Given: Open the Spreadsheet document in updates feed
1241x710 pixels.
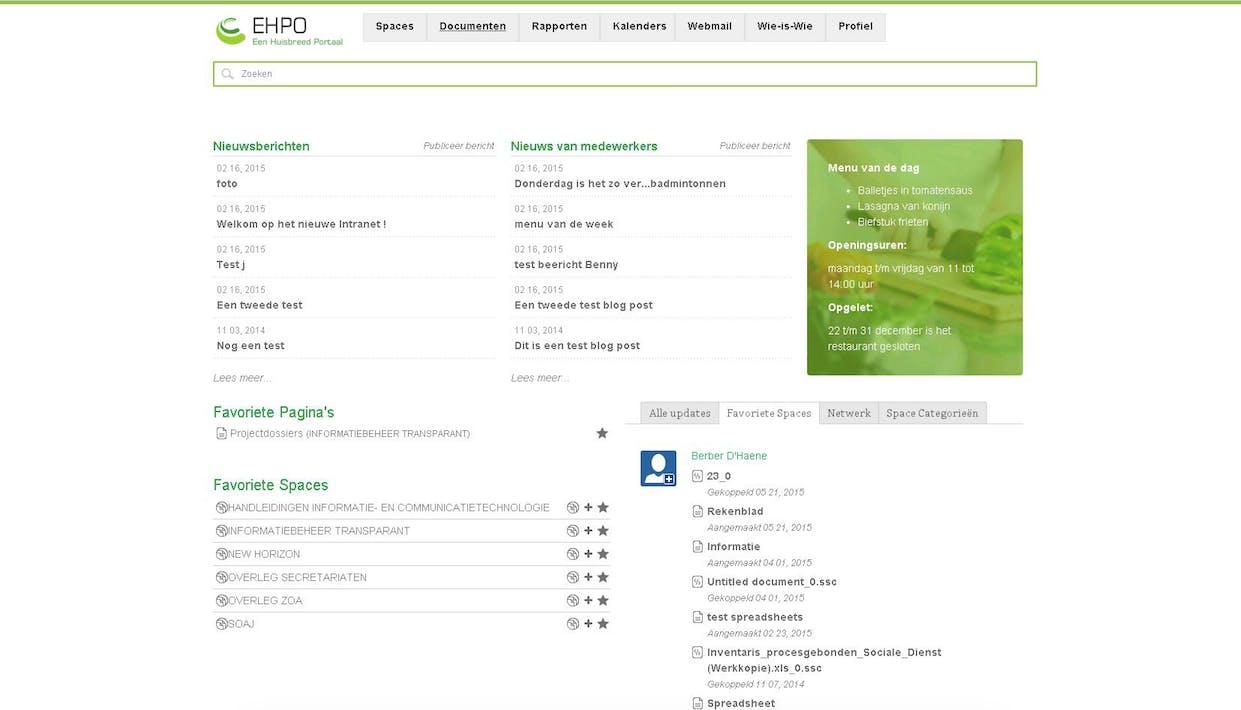Looking at the screenshot, I should pyautogui.click(x=741, y=703).
